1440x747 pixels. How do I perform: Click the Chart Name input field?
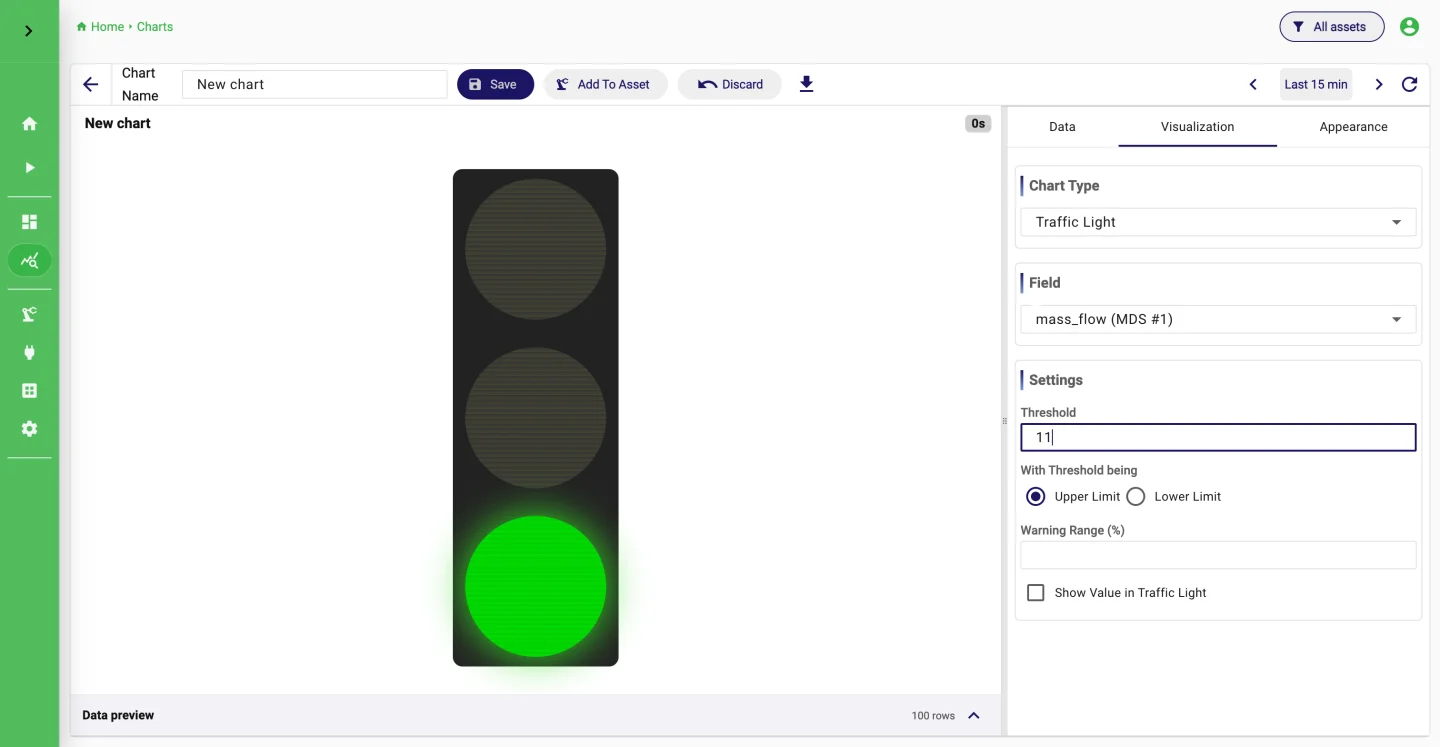(315, 85)
